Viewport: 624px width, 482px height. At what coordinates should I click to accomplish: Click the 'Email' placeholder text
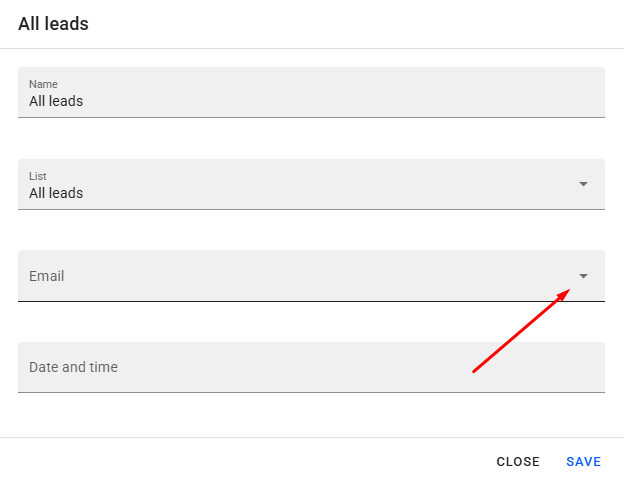[x=47, y=276]
